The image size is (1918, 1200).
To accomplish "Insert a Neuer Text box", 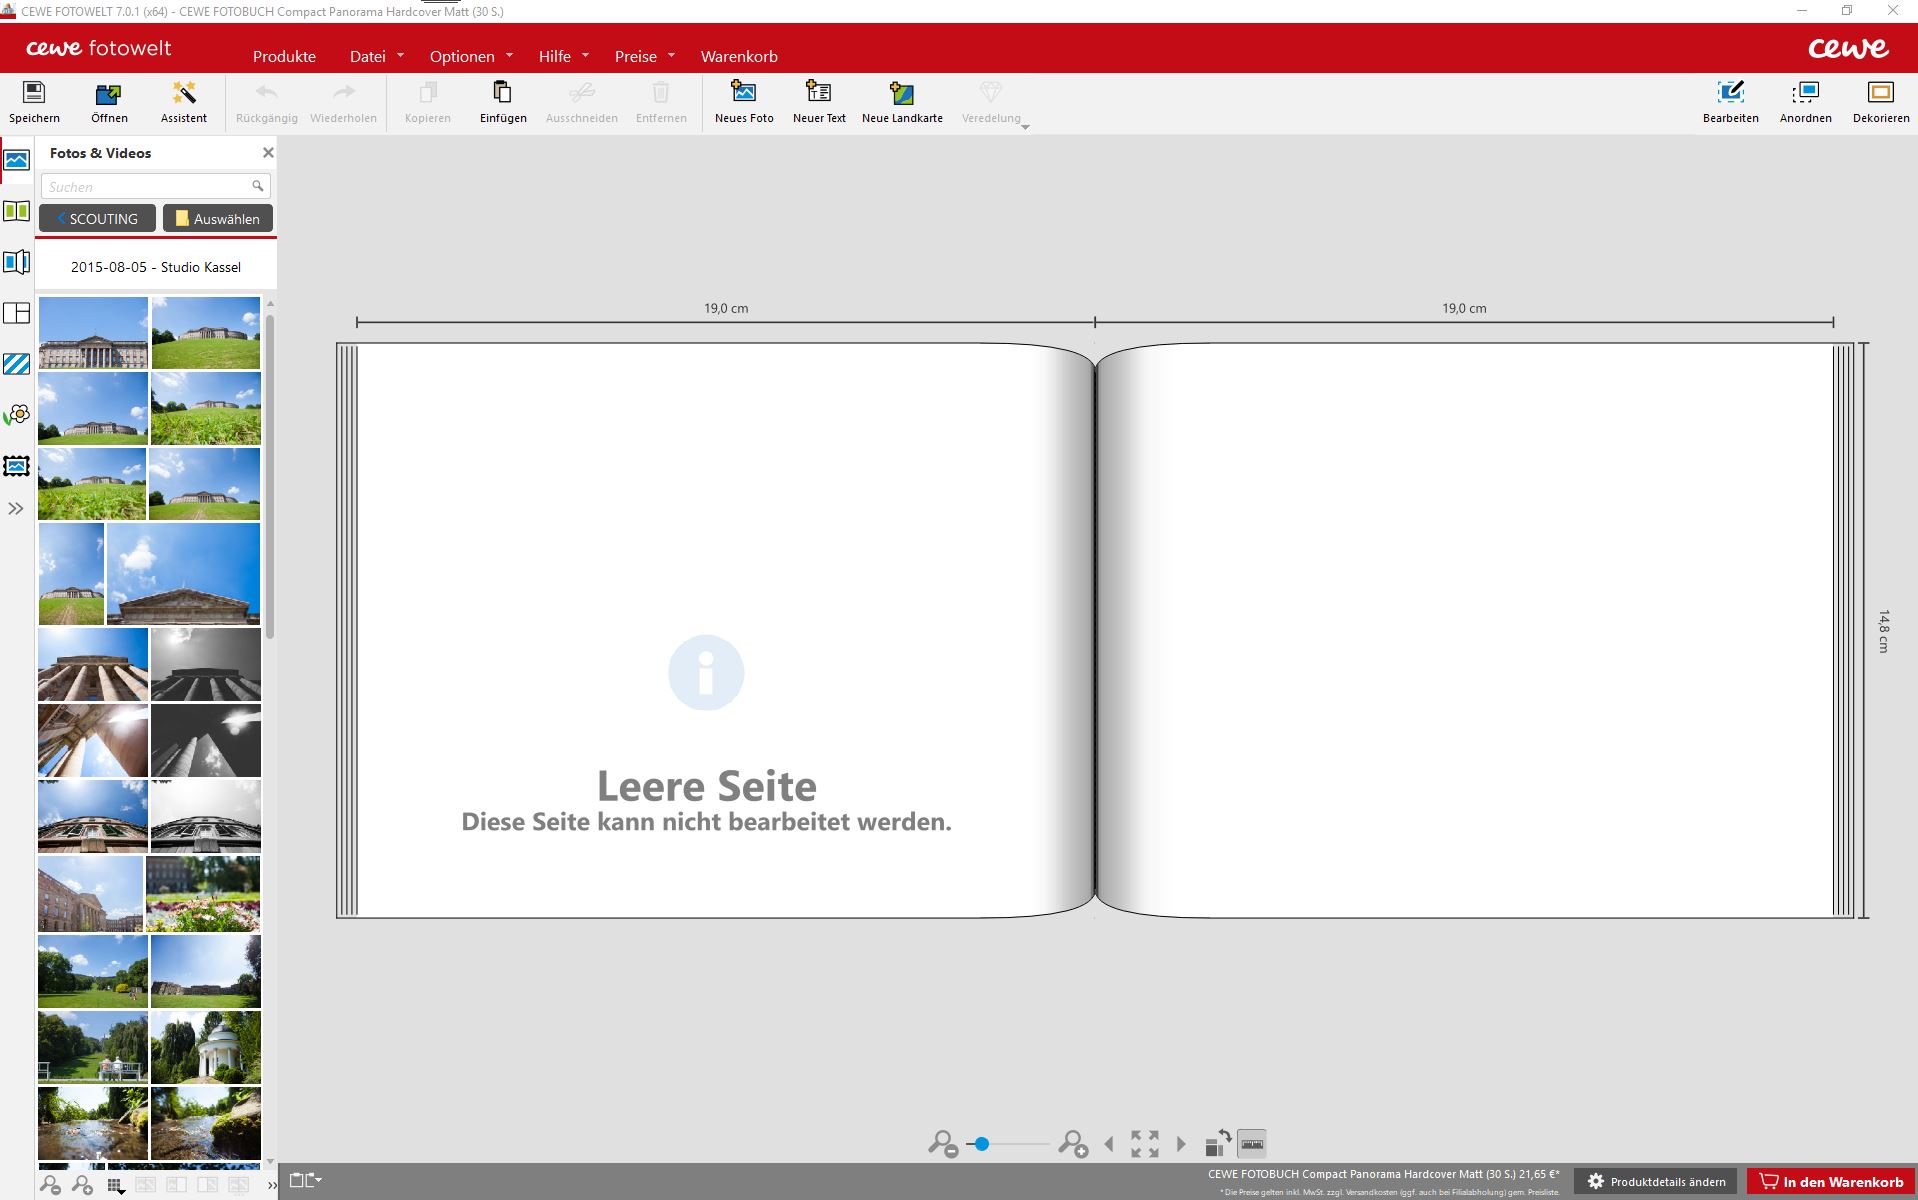I will point(818,94).
